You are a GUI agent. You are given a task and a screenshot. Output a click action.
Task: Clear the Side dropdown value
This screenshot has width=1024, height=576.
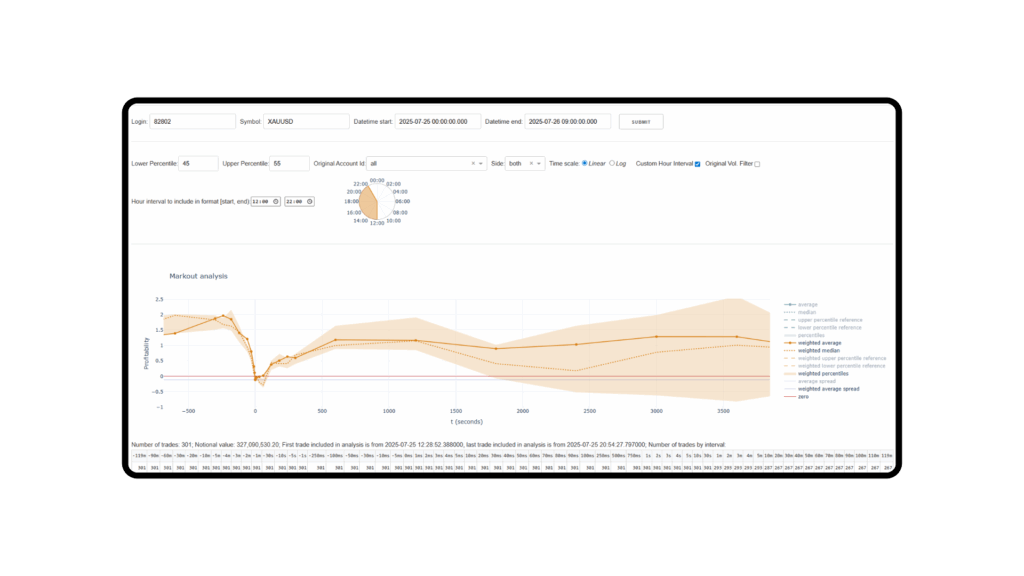click(x=532, y=163)
